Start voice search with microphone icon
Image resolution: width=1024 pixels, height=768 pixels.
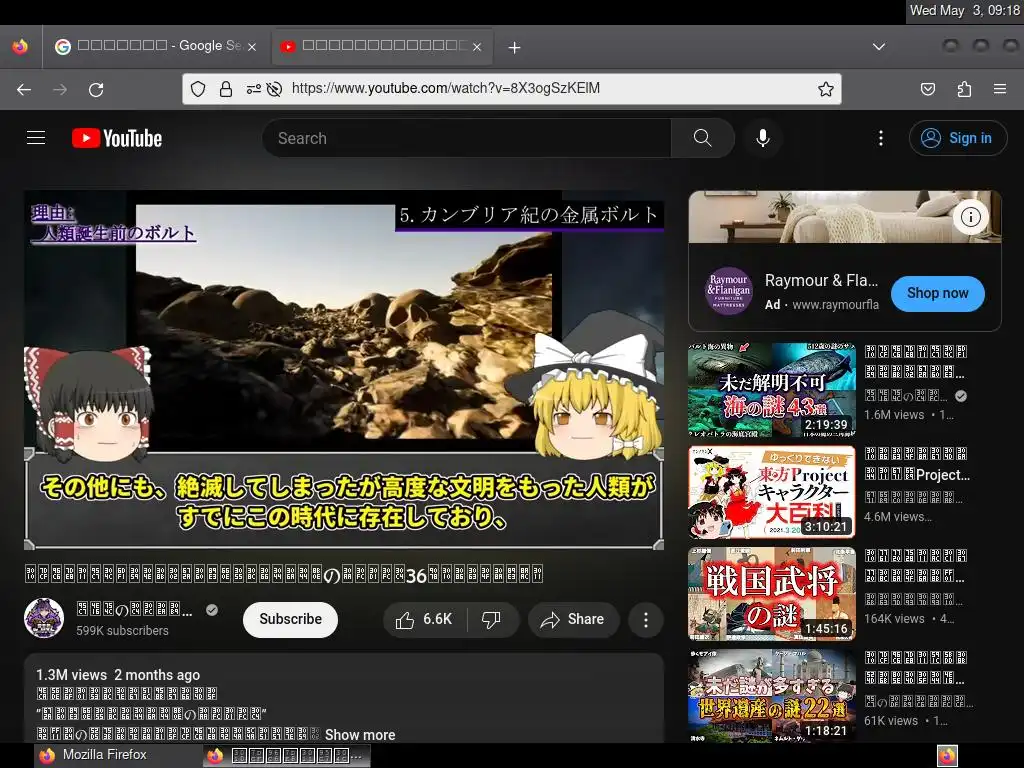762,138
